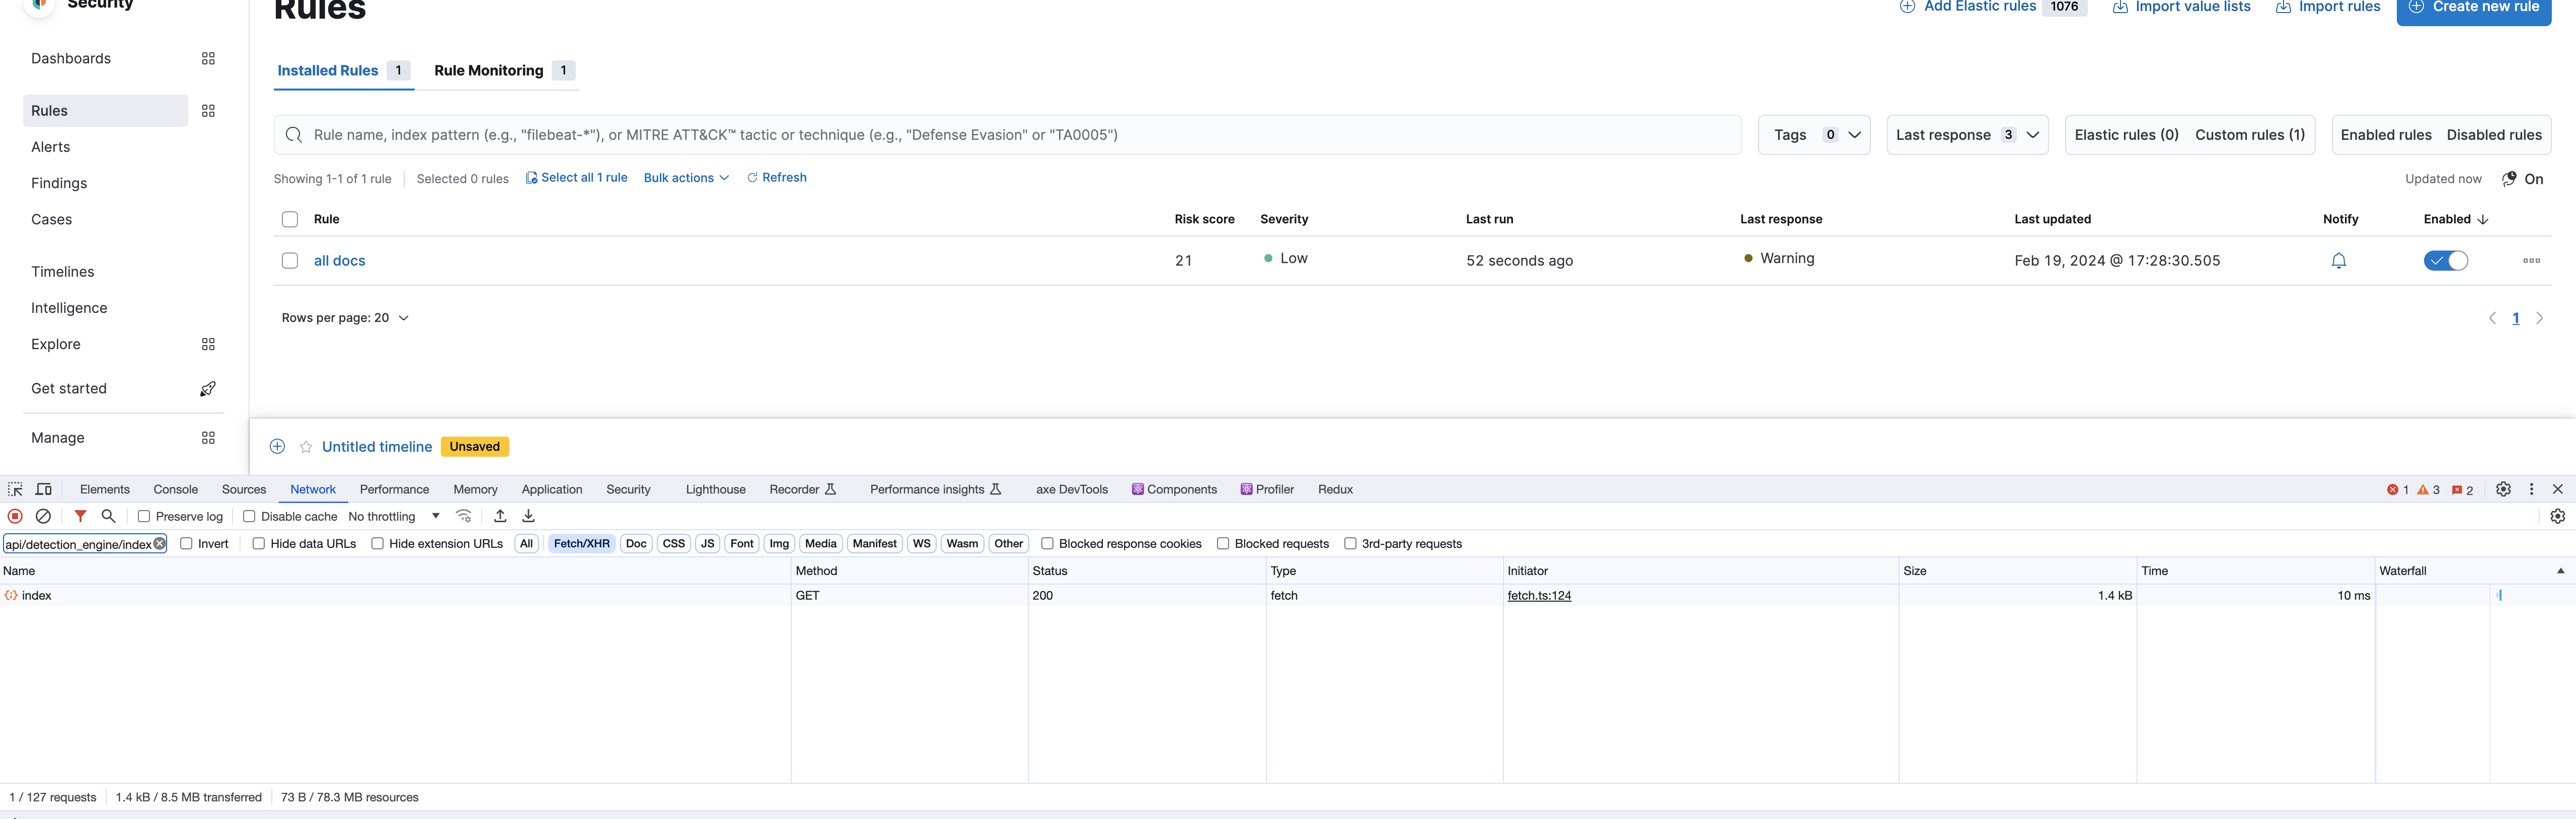The height and width of the screenshot is (819, 2576).
Task: Open DevTools Redux tab
Action: 1335,490
